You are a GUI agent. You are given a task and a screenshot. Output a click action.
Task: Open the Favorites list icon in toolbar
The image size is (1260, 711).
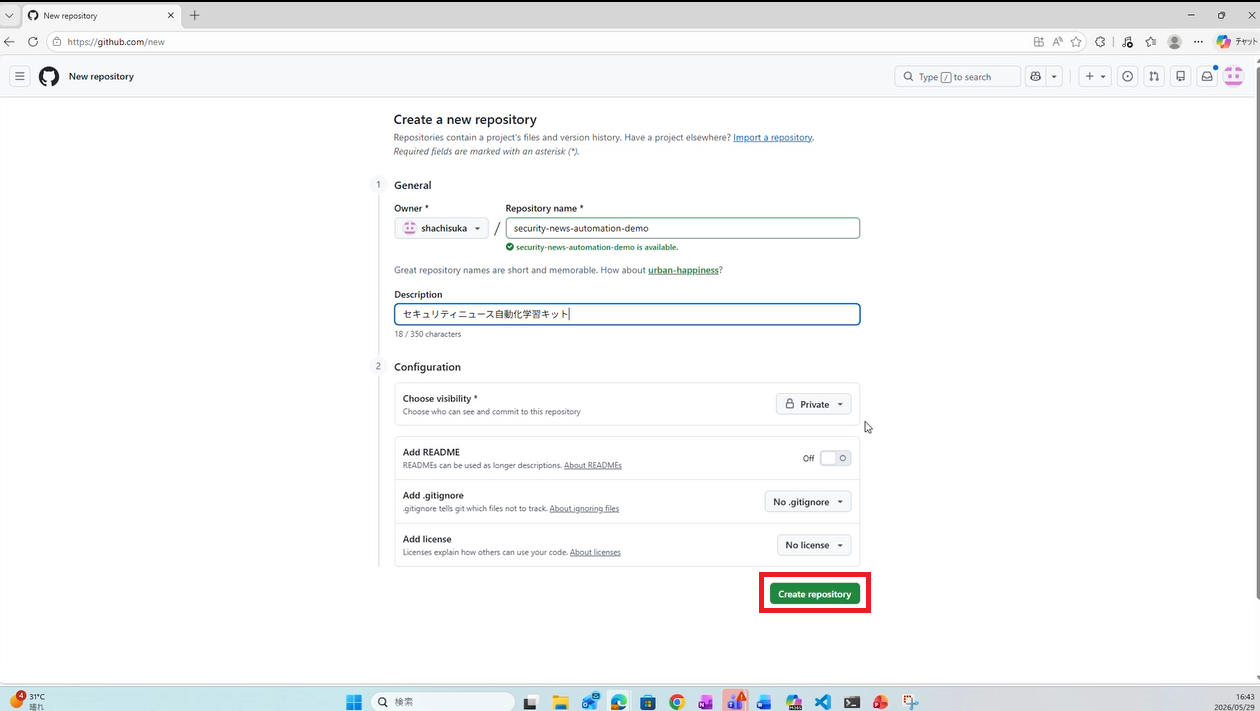(1151, 42)
